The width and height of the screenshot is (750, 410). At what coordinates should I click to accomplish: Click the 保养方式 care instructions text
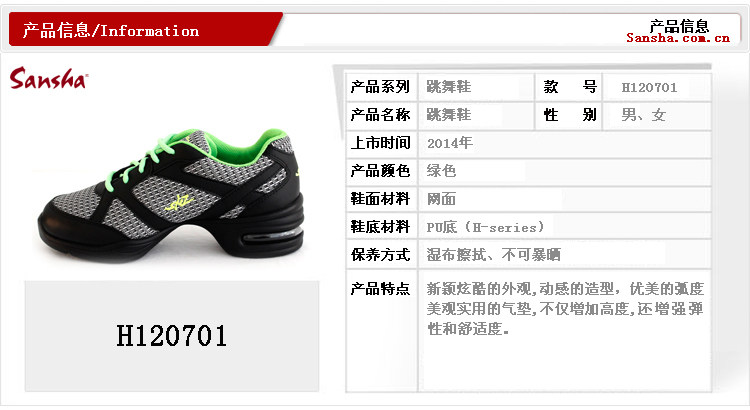pos(493,255)
